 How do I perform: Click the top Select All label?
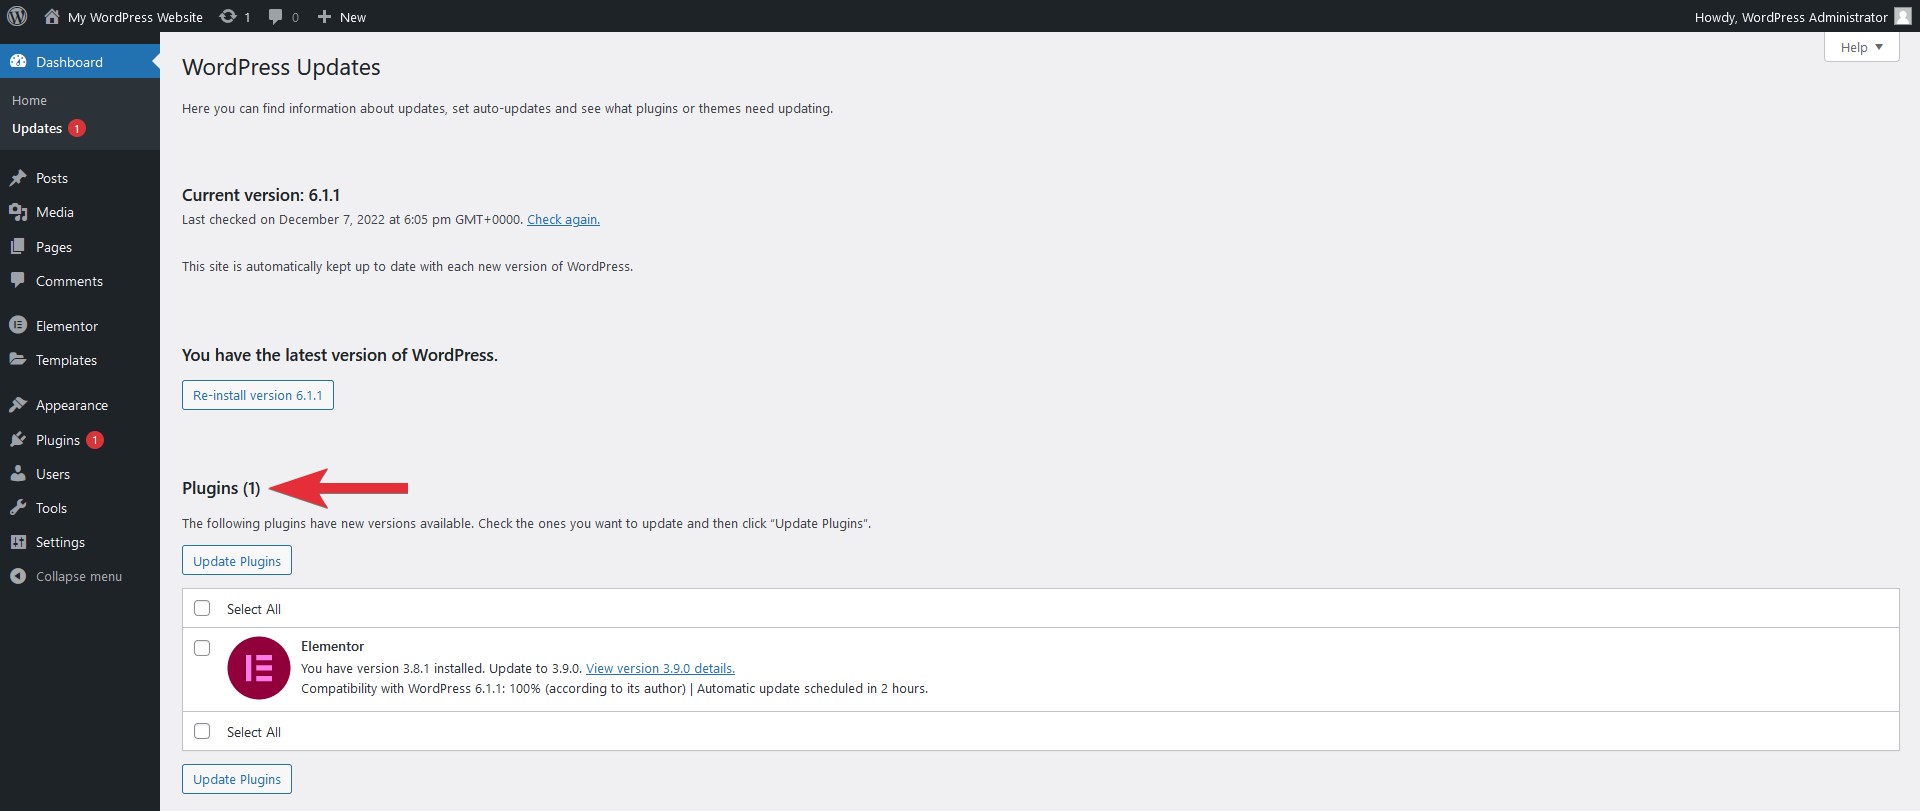pos(254,609)
